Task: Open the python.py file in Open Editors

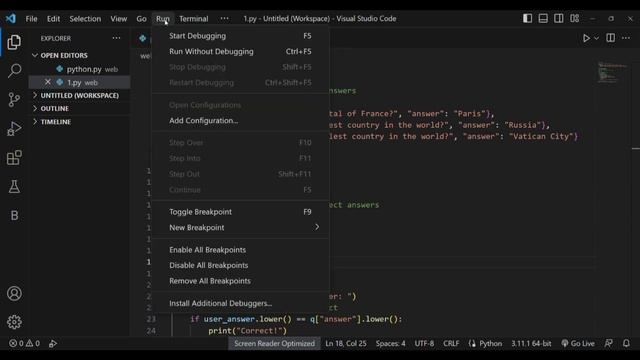Action: tap(80, 69)
